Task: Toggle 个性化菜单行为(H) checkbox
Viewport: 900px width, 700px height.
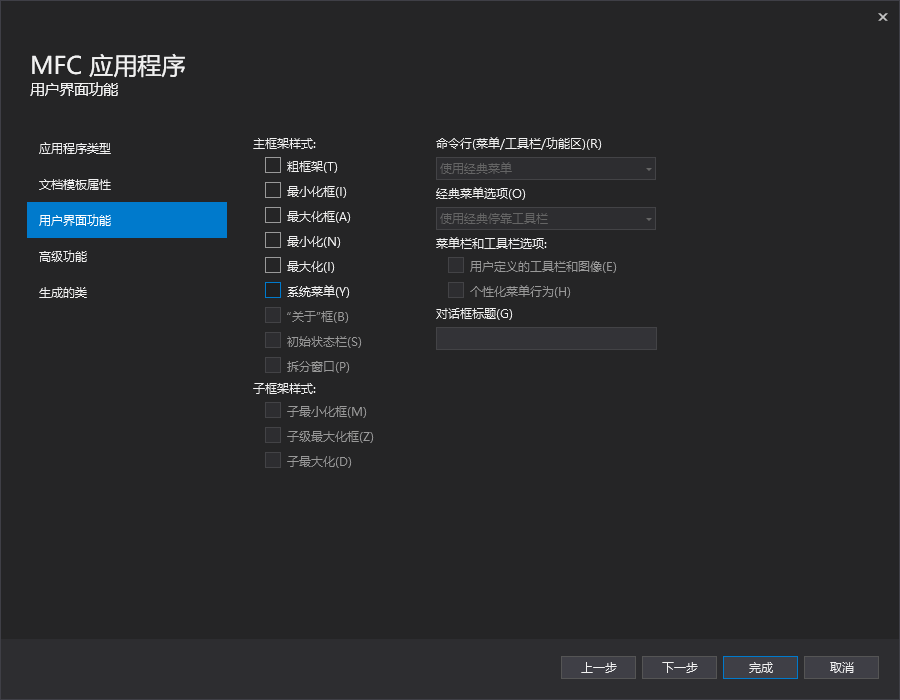Action: click(x=456, y=290)
